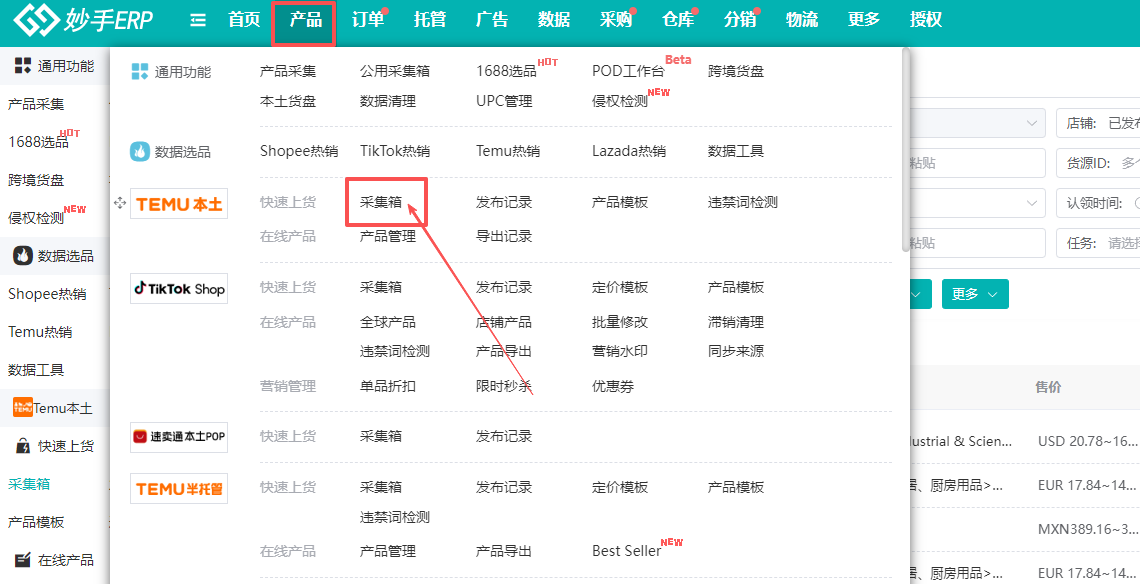Viewport: 1140px width, 584px height.
Task: Open 1688选品 in the dropdown panel
Action: click(x=506, y=71)
